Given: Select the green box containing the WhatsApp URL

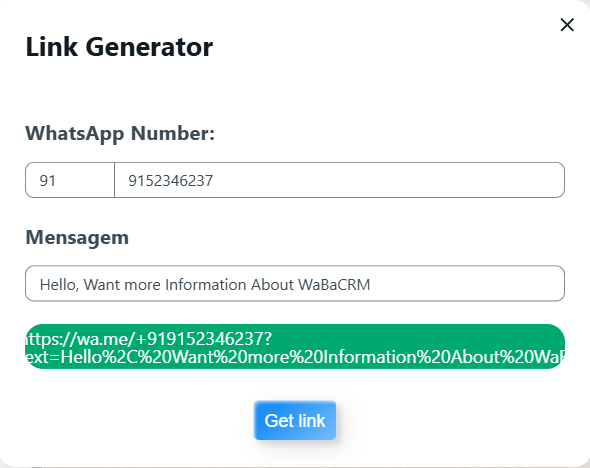Looking at the screenshot, I should pos(295,346).
